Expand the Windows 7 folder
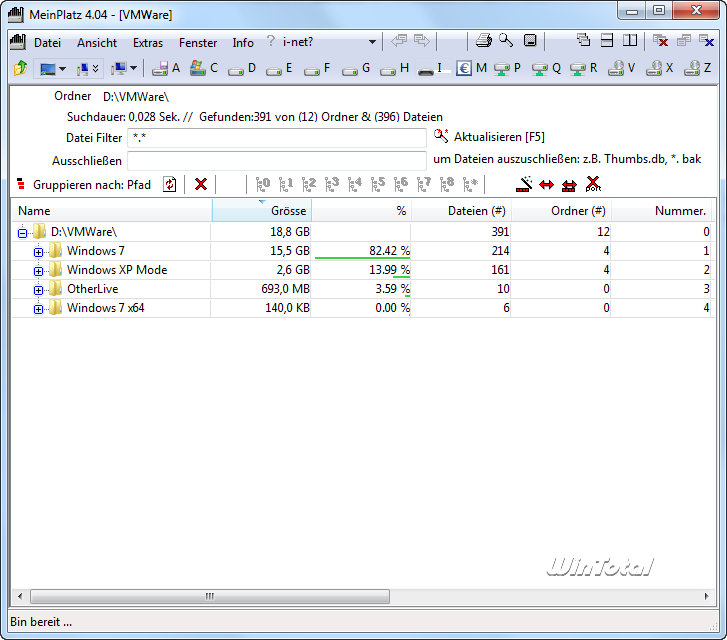The width and height of the screenshot is (727, 640). coord(38,252)
